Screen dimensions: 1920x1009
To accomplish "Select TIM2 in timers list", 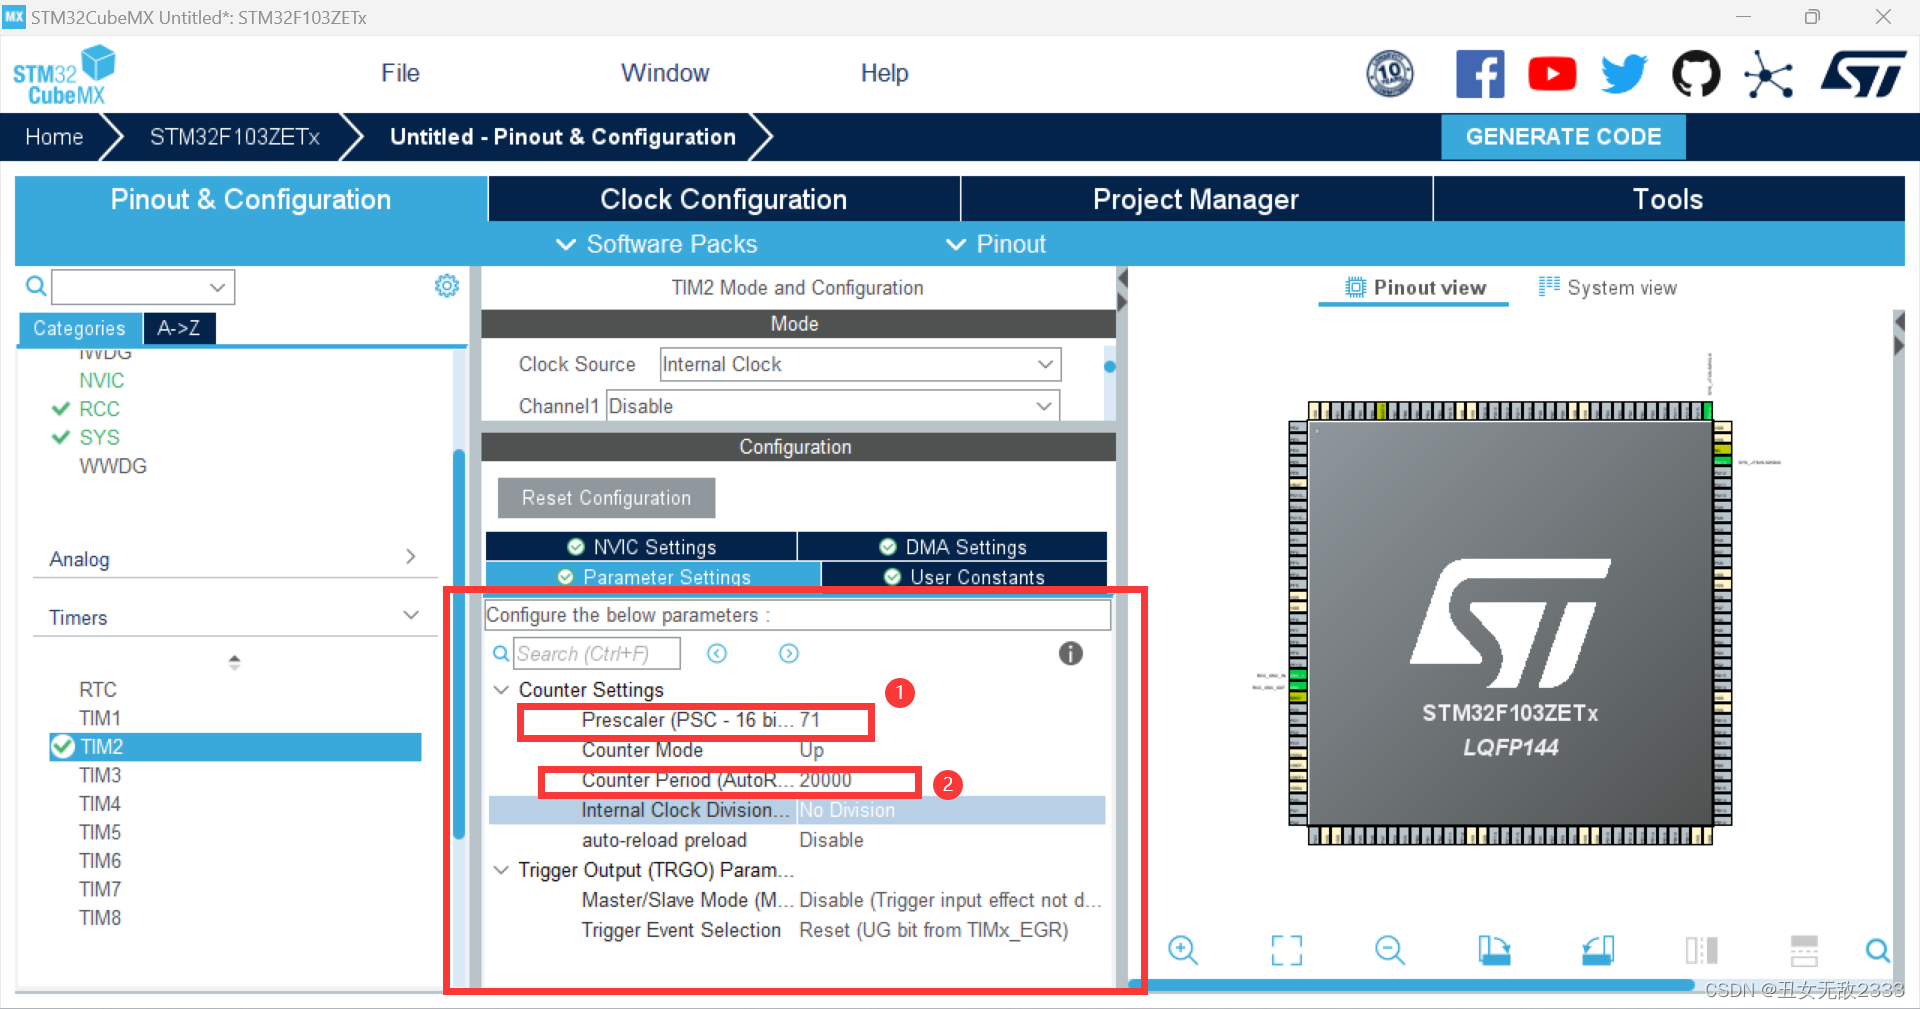I will [x=235, y=747].
